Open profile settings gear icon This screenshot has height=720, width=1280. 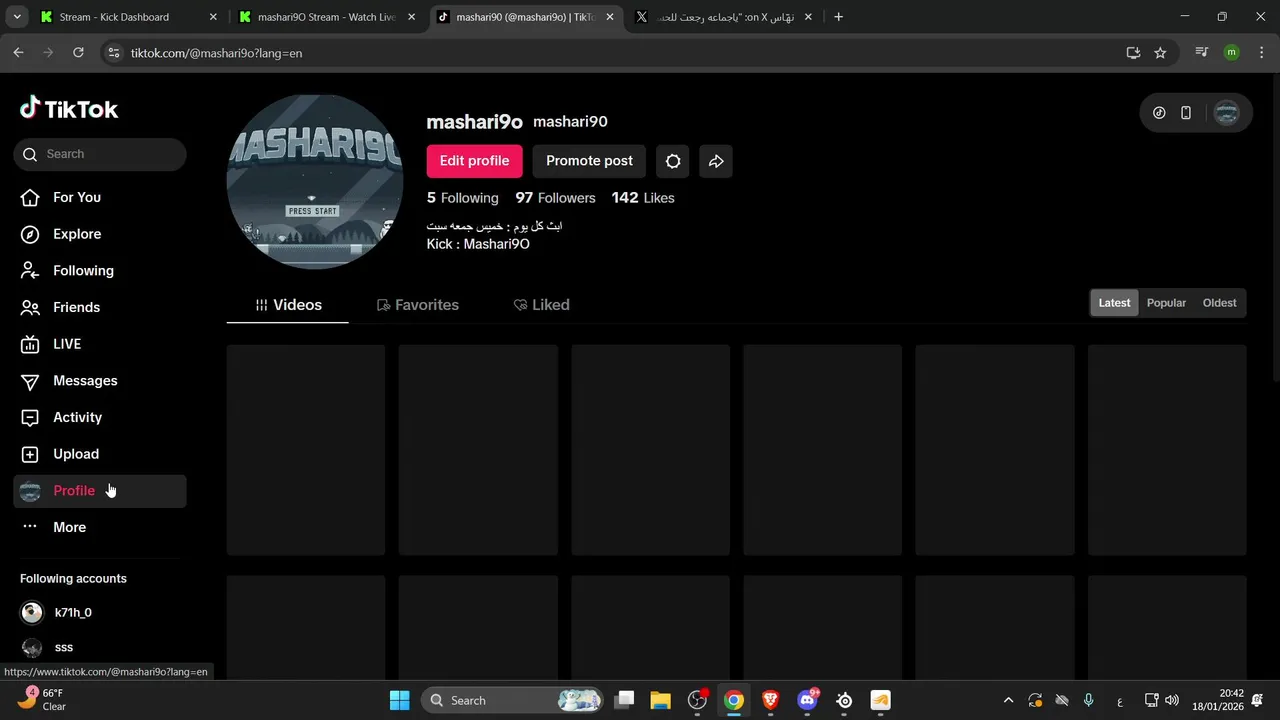pos(673,161)
